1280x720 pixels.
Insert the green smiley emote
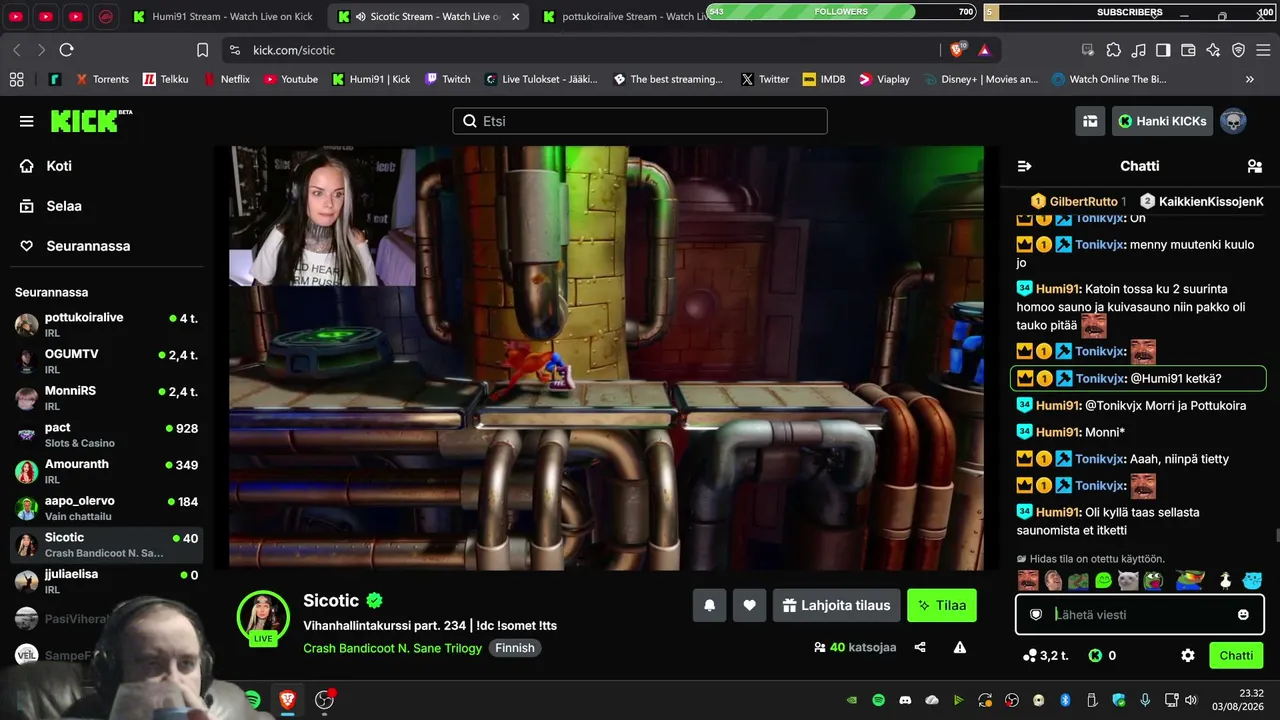click(1104, 580)
